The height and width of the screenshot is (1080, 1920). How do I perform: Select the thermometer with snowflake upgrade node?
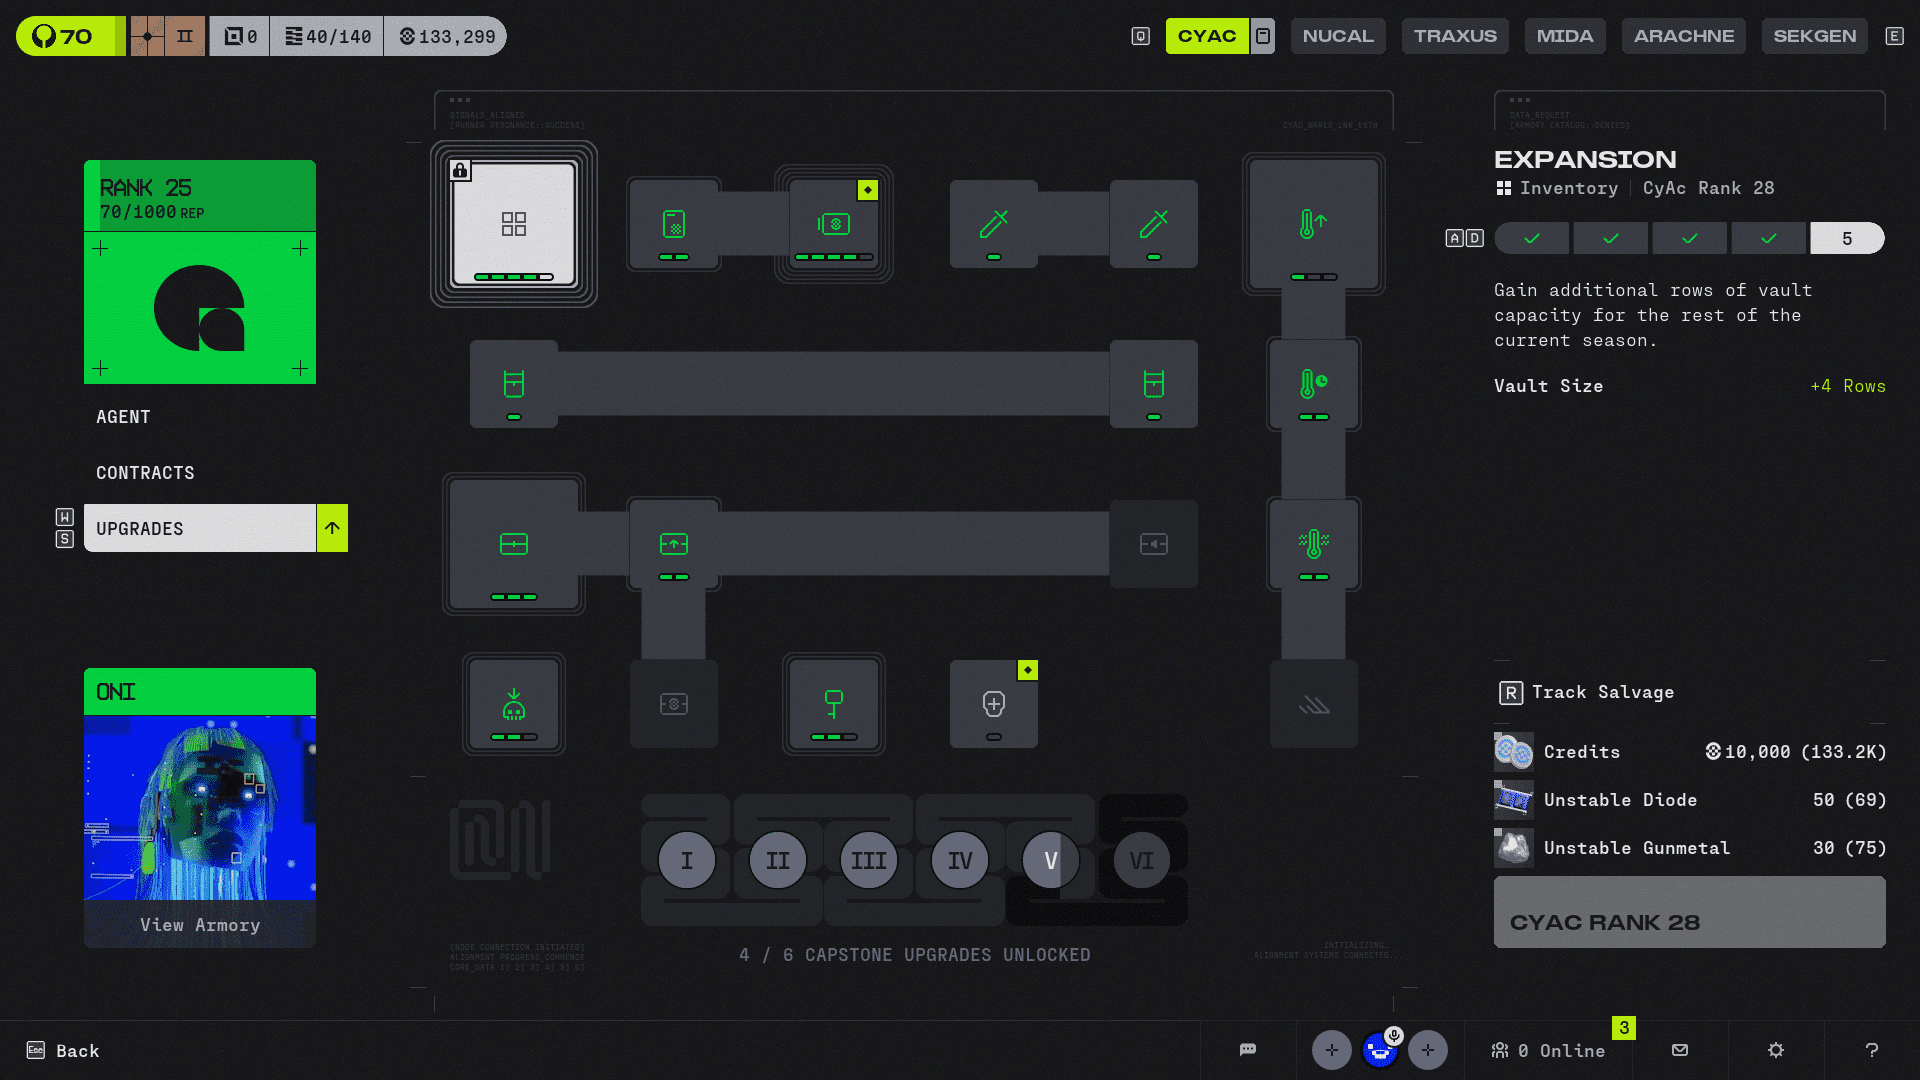click(1313, 544)
